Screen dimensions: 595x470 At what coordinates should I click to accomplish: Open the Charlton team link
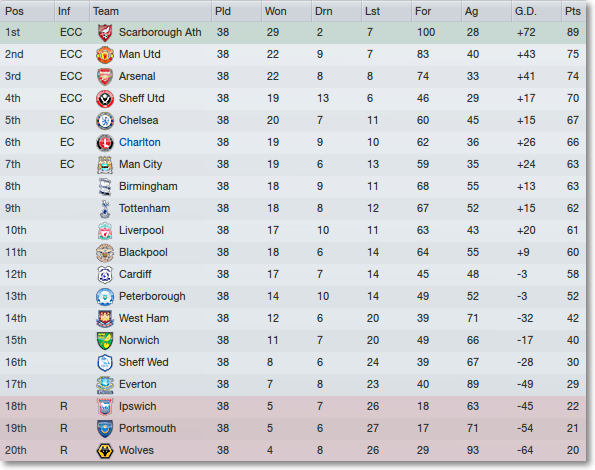pyautogui.click(x=140, y=142)
